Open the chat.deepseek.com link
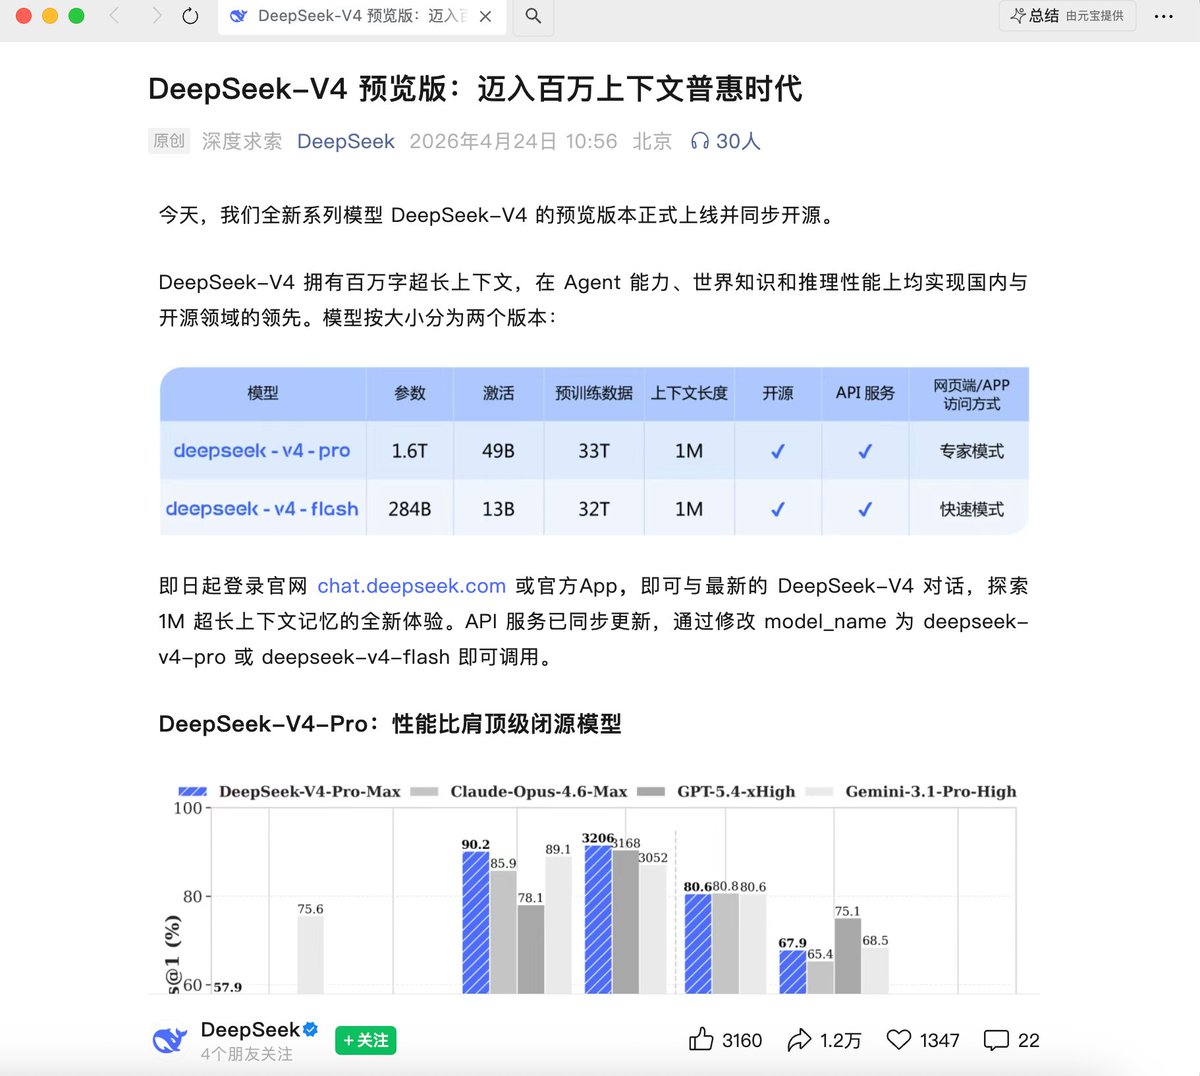The width and height of the screenshot is (1200, 1076). 411,586
